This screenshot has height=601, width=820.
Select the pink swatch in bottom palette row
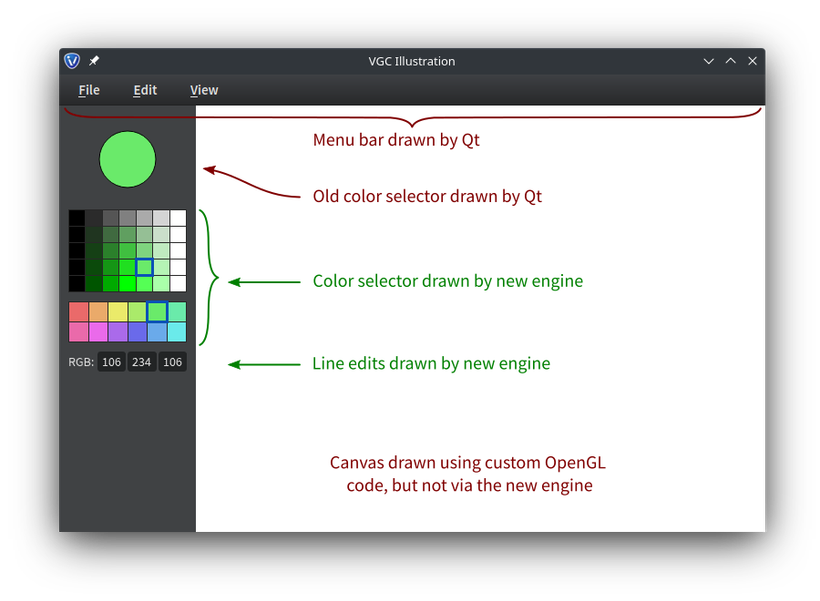tap(79, 332)
